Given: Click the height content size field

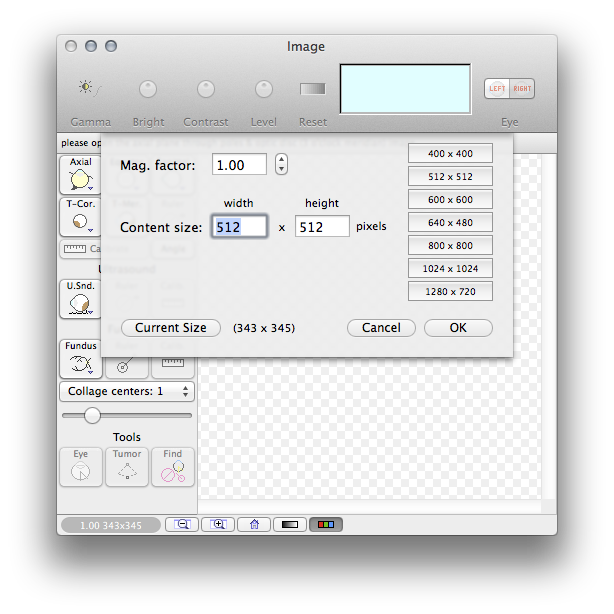Looking at the screenshot, I should [x=322, y=226].
